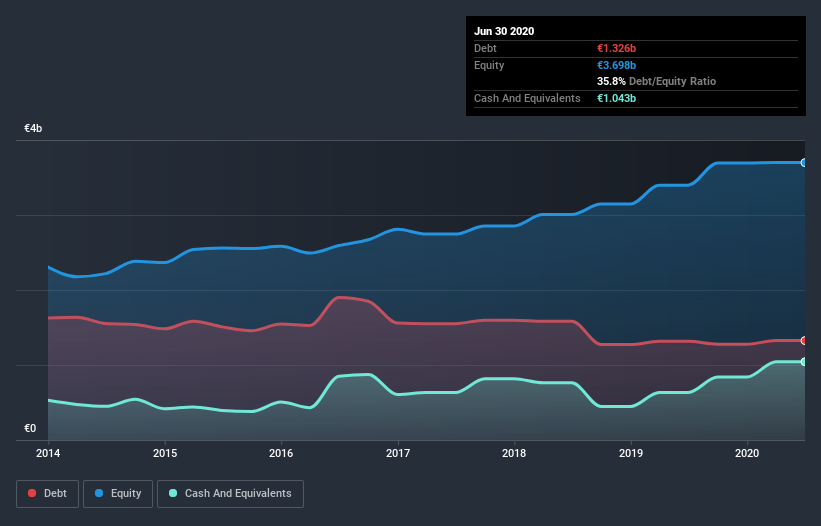
Task: Click the Debt row label in tooltip
Action: point(485,48)
